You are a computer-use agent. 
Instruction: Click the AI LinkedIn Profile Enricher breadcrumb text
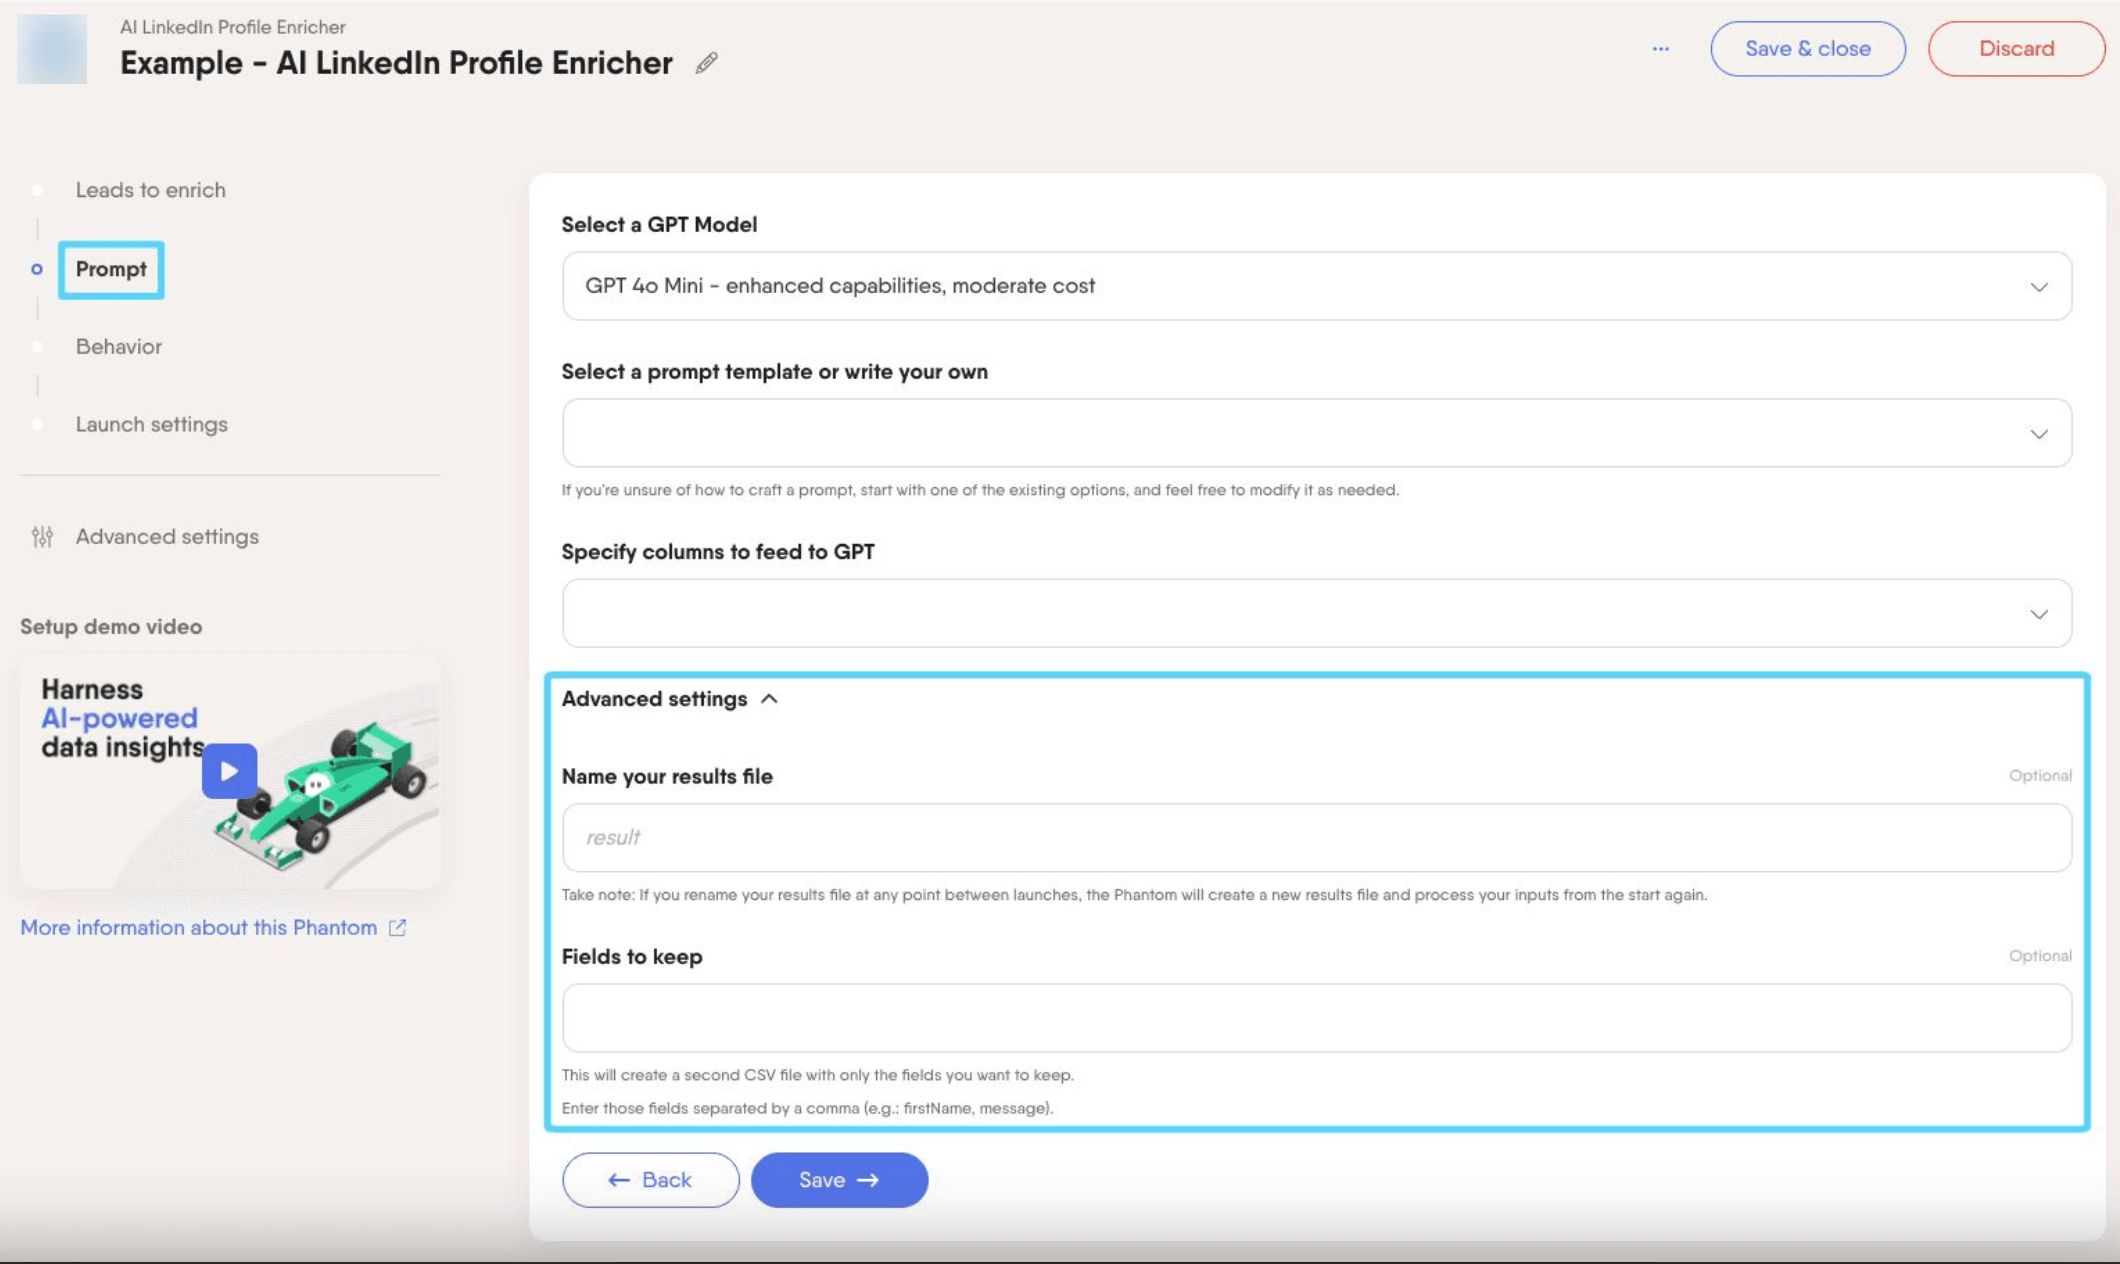point(233,27)
